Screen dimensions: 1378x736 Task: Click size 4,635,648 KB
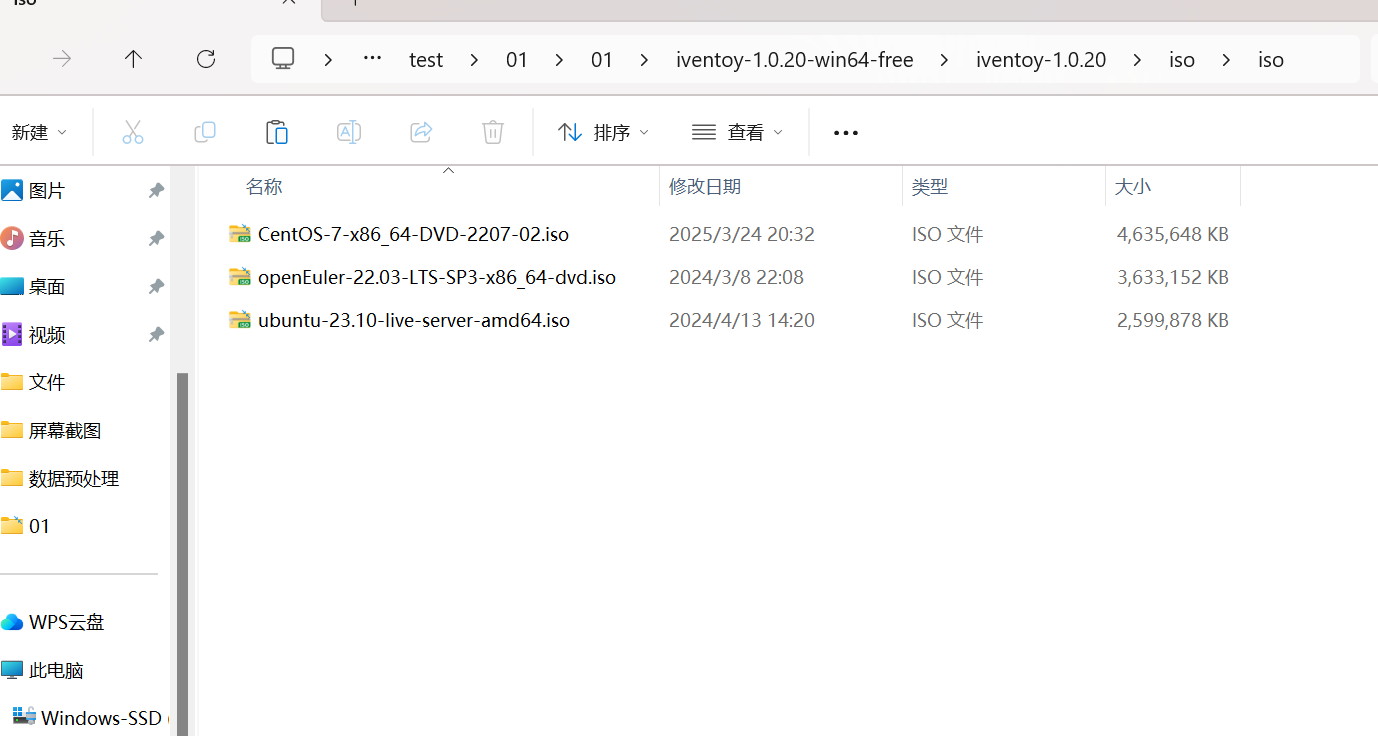point(1173,234)
